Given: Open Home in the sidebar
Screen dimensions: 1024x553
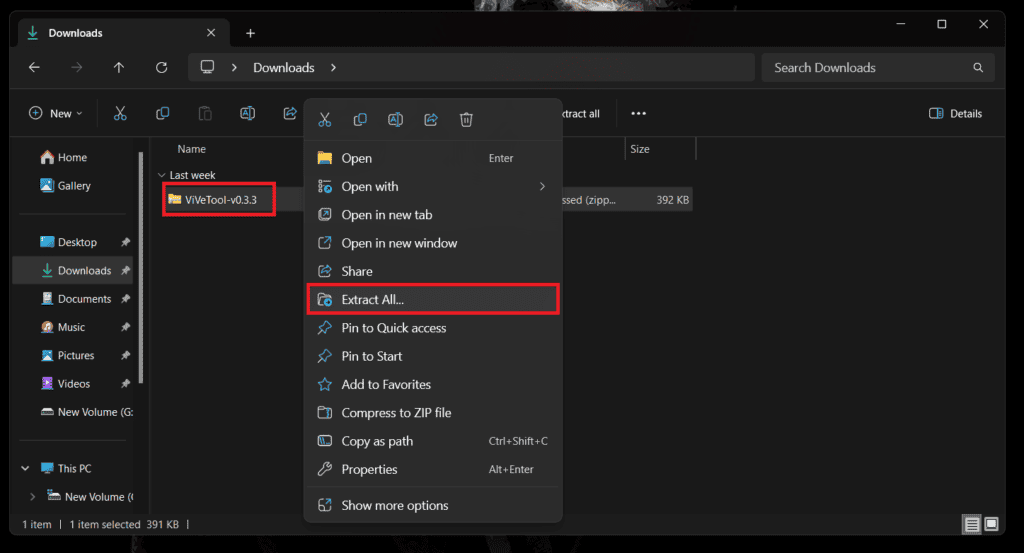Looking at the screenshot, I should pyautogui.click(x=72, y=157).
